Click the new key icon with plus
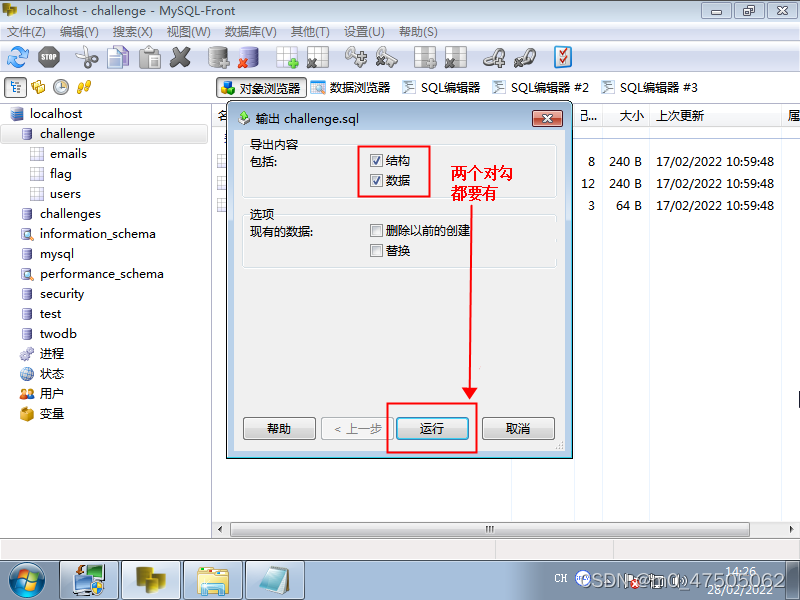The image size is (800, 600). (x=356, y=57)
